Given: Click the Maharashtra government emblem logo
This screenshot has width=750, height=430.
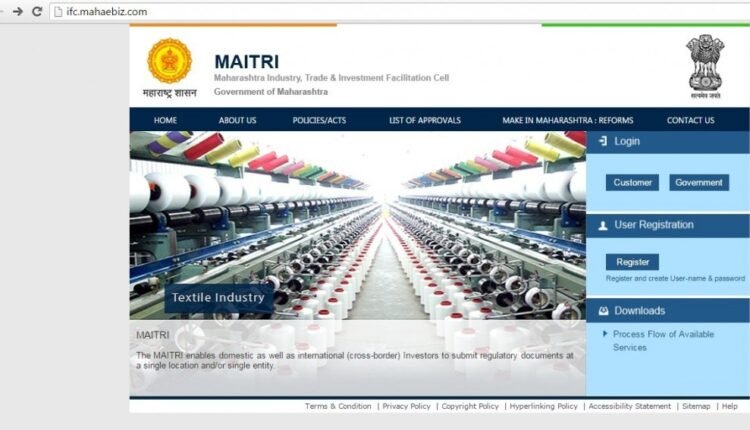Looking at the screenshot, I should pyautogui.click(x=169, y=62).
